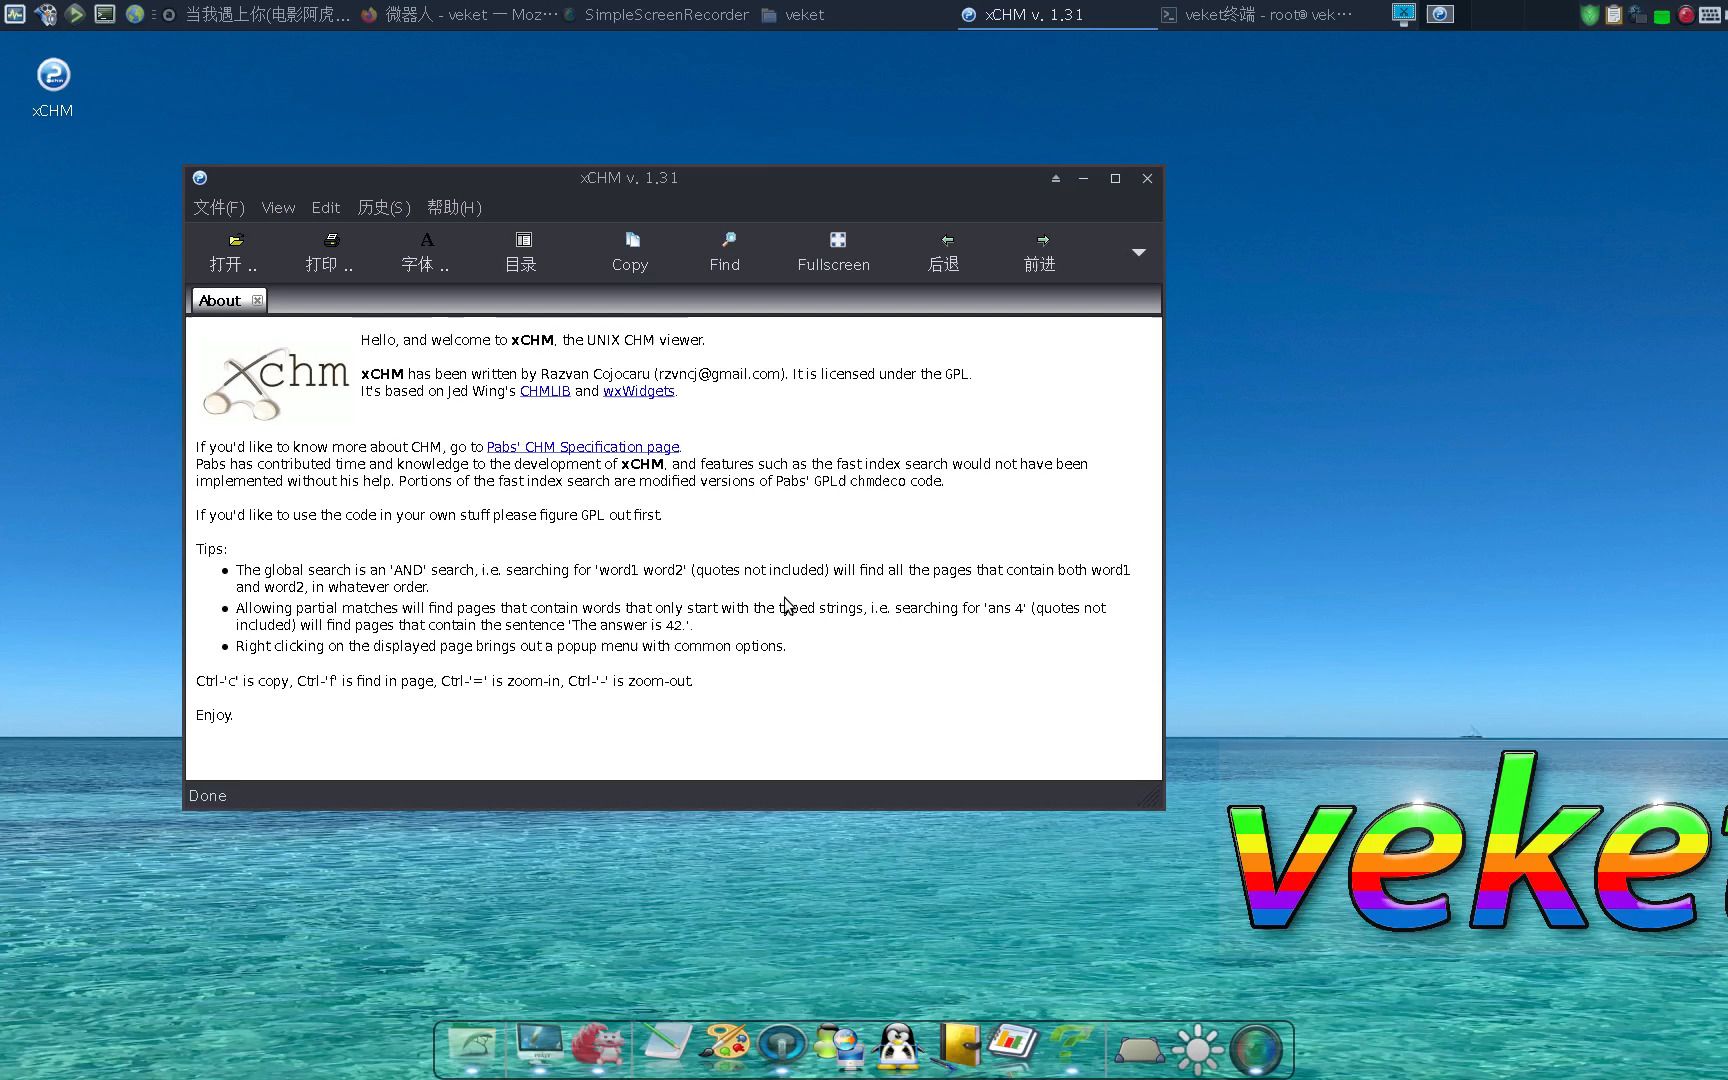Screen dimensions: 1728x1080
Task: Open the terminal launcher icon on the top panel
Action: click(x=105, y=14)
